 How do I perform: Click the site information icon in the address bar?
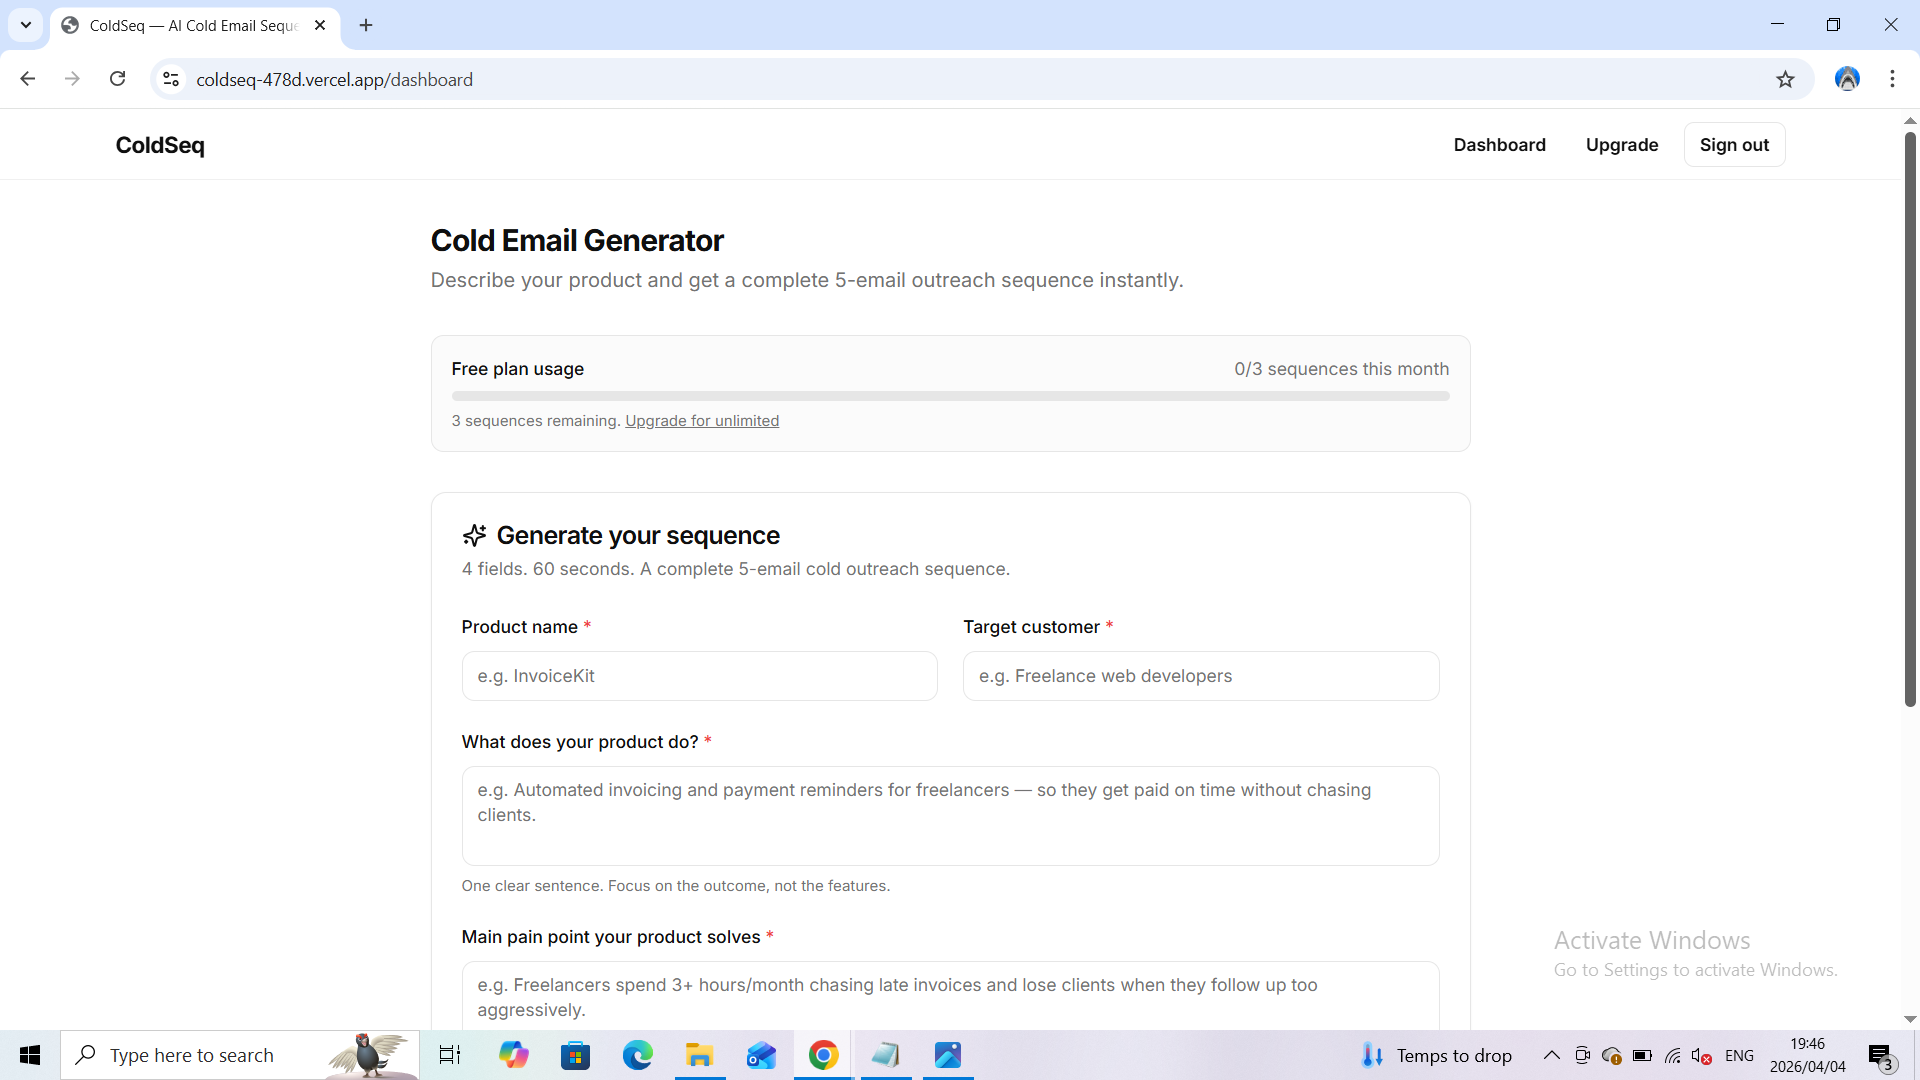click(x=170, y=79)
